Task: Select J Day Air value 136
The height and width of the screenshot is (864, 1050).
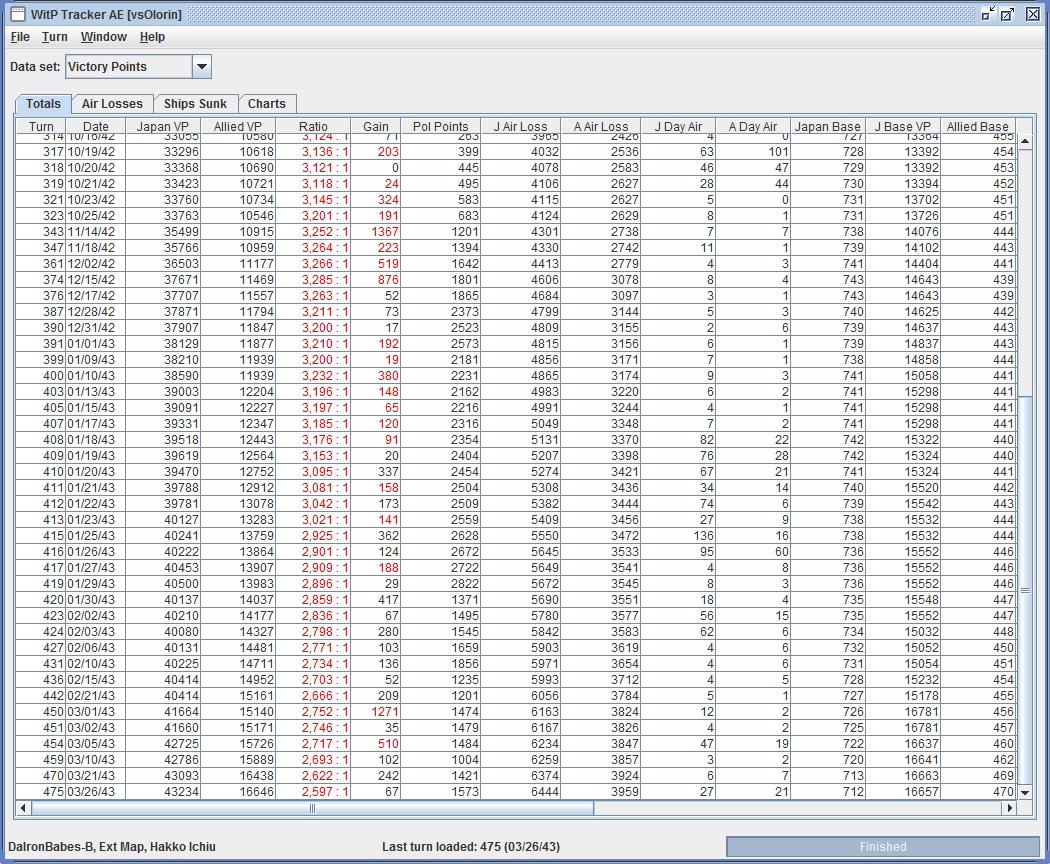Action: [678, 536]
